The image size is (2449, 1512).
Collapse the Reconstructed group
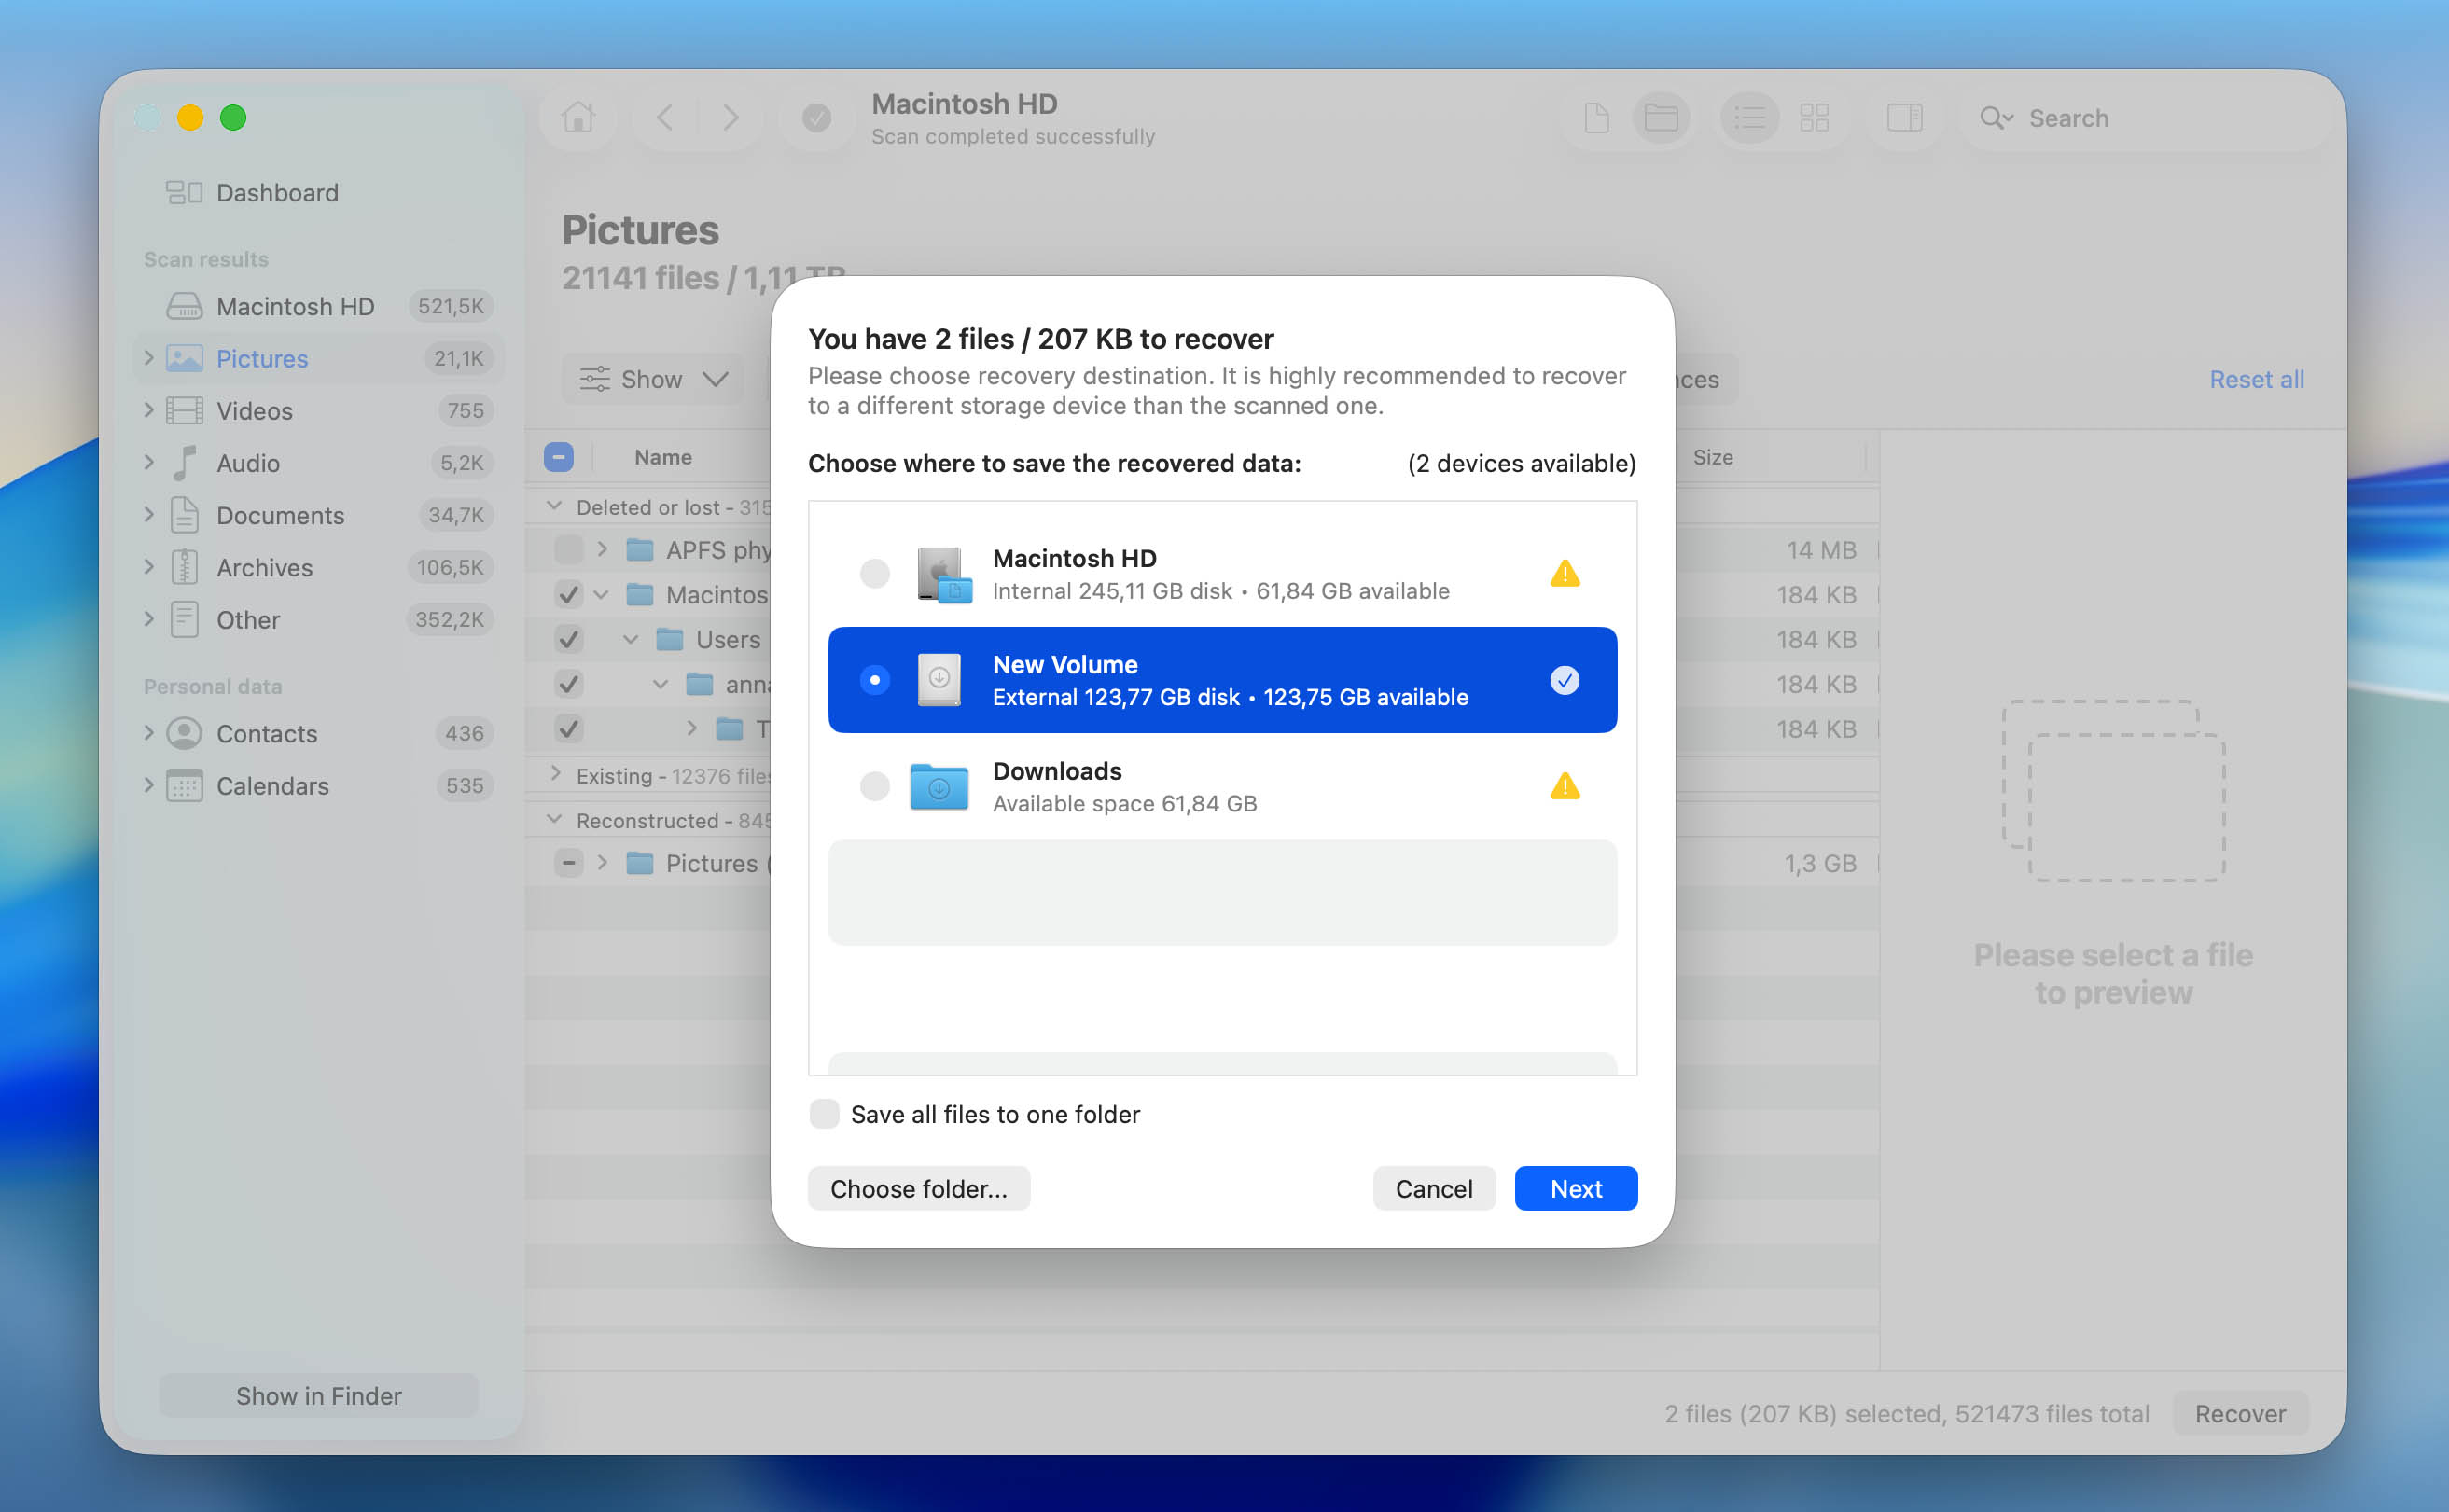click(554, 819)
